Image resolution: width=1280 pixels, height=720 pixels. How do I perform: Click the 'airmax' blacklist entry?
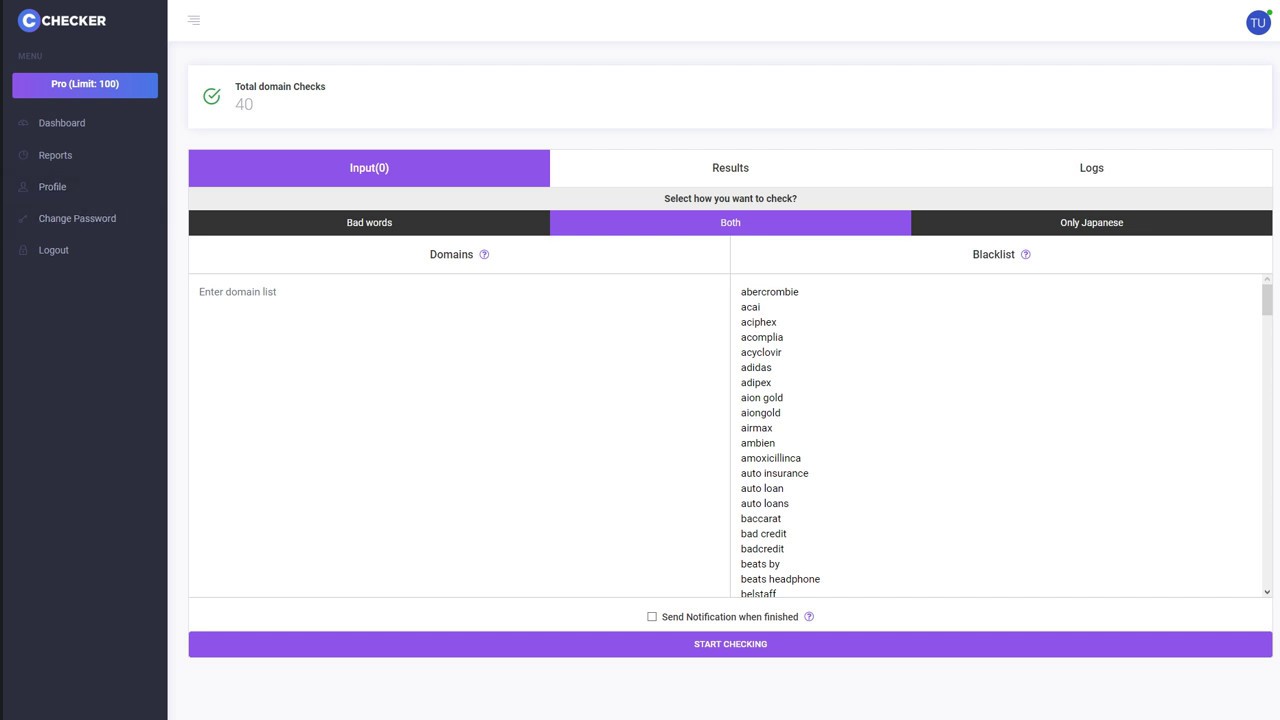pyautogui.click(x=757, y=428)
